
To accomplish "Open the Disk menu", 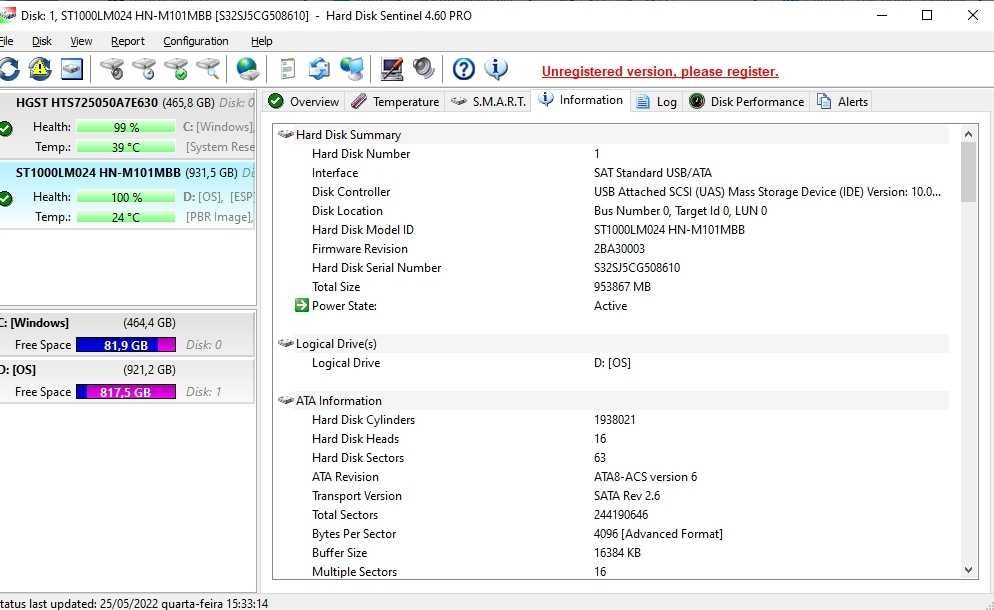I will coord(42,41).
